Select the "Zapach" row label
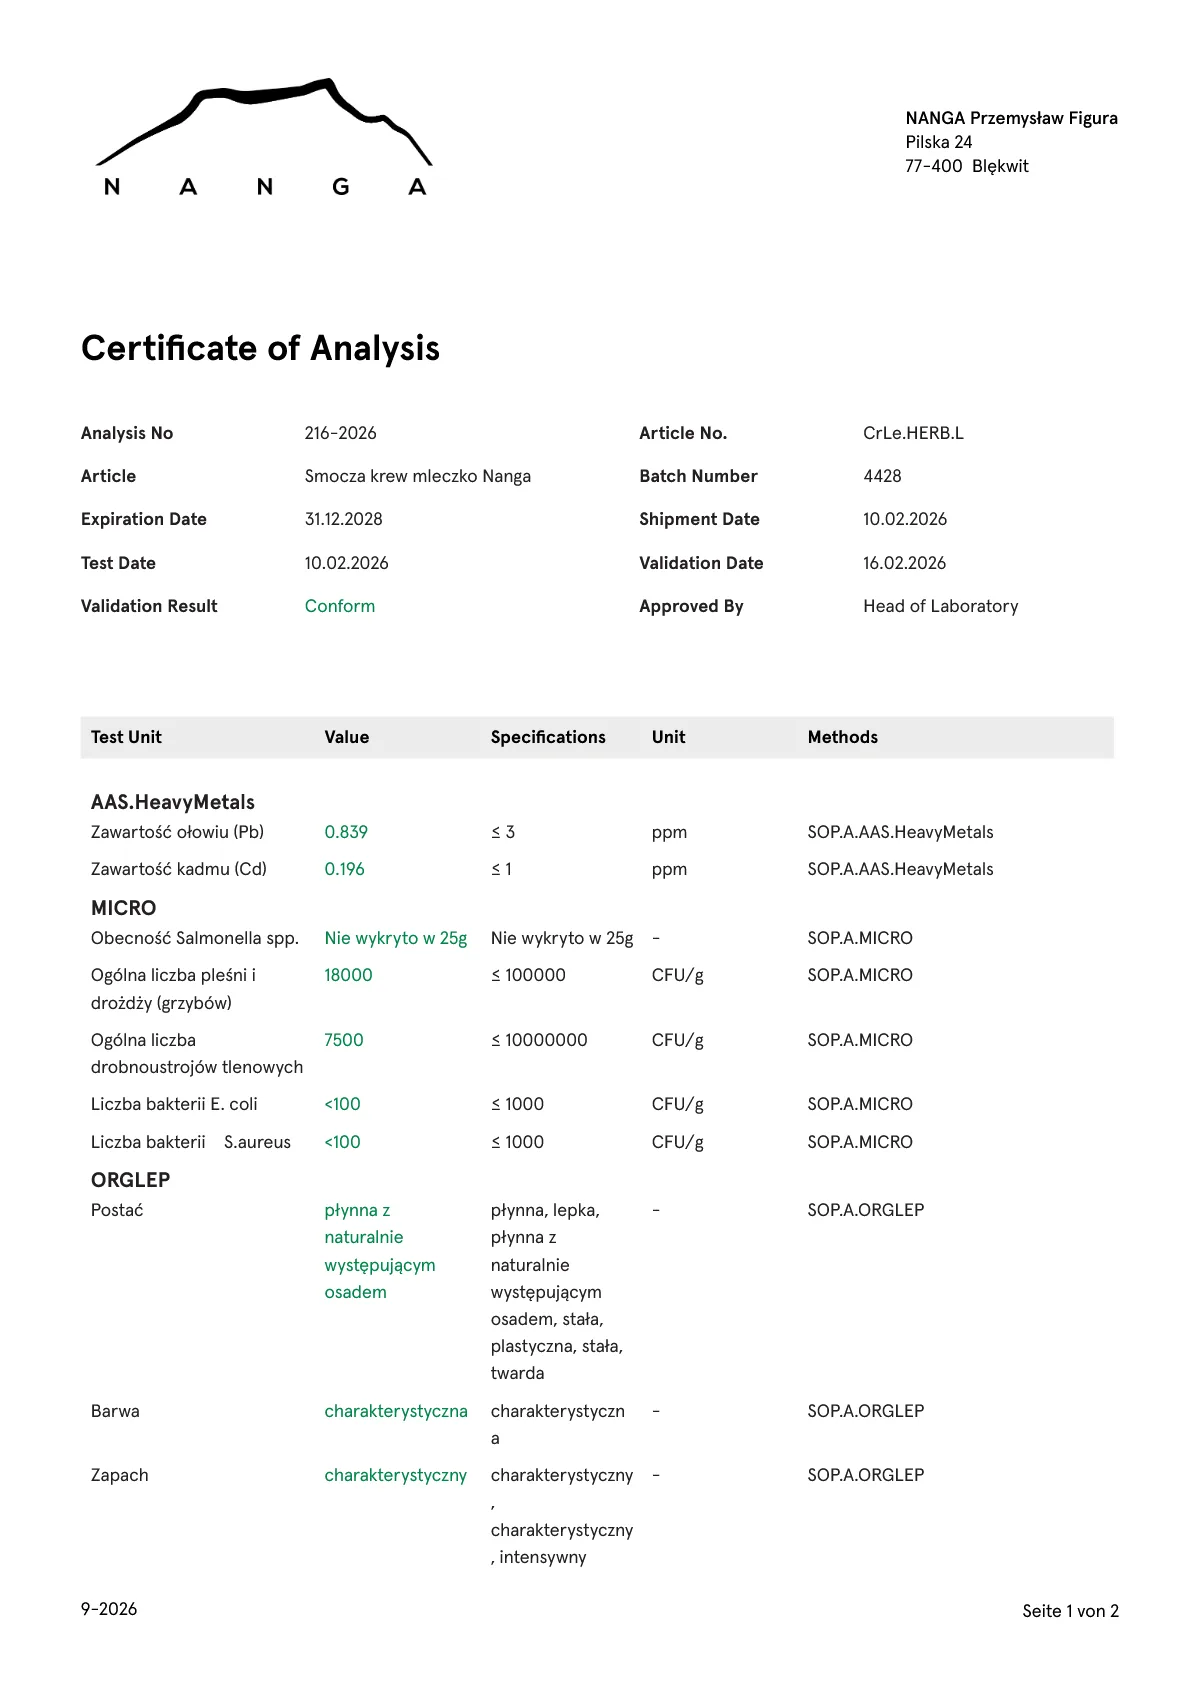This screenshot has height=1697, width=1200. point(119,1475)
